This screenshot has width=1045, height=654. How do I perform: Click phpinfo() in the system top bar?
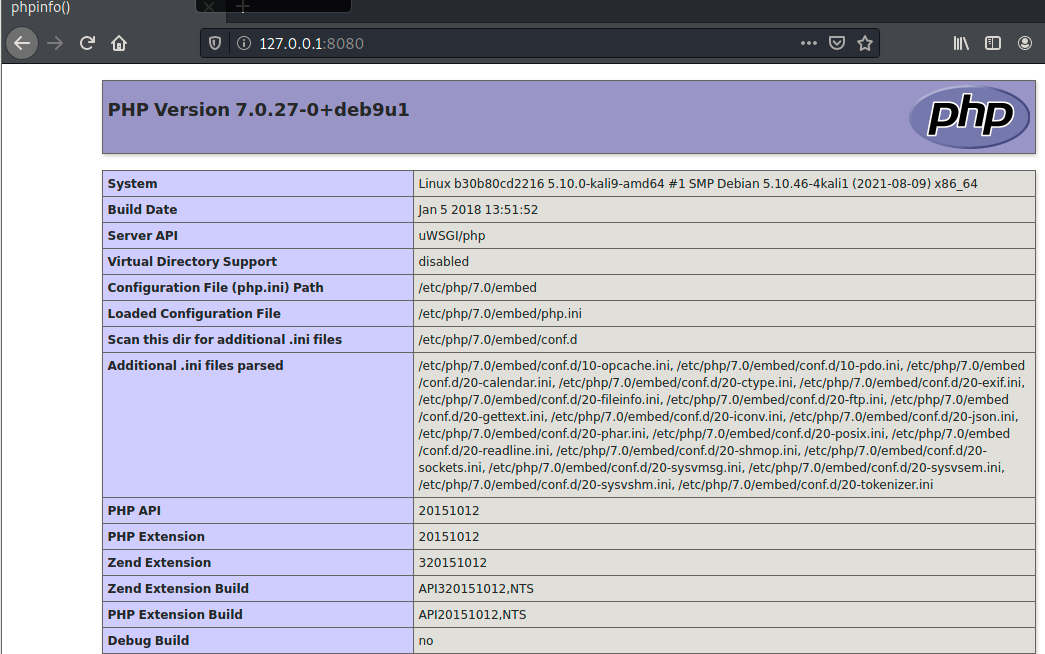[x=40, y=8]
